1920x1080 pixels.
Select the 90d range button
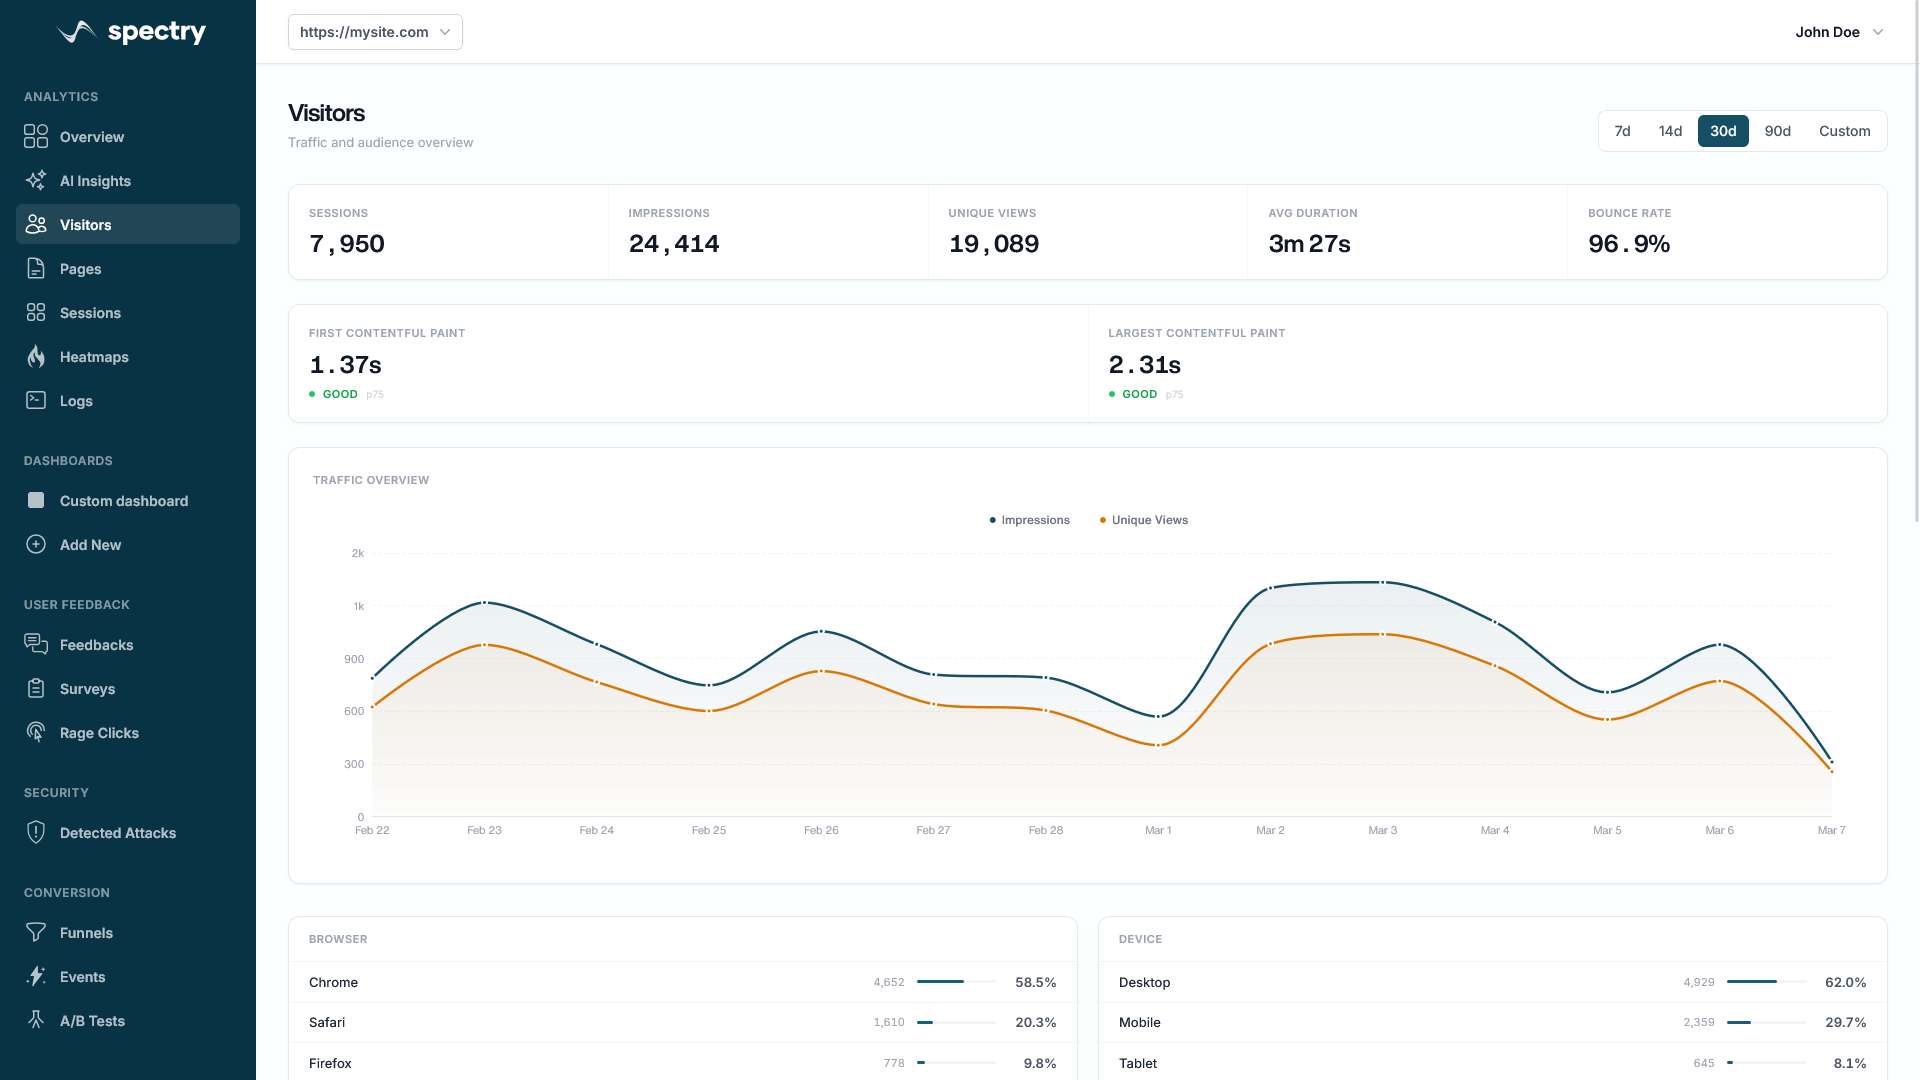1777,131
